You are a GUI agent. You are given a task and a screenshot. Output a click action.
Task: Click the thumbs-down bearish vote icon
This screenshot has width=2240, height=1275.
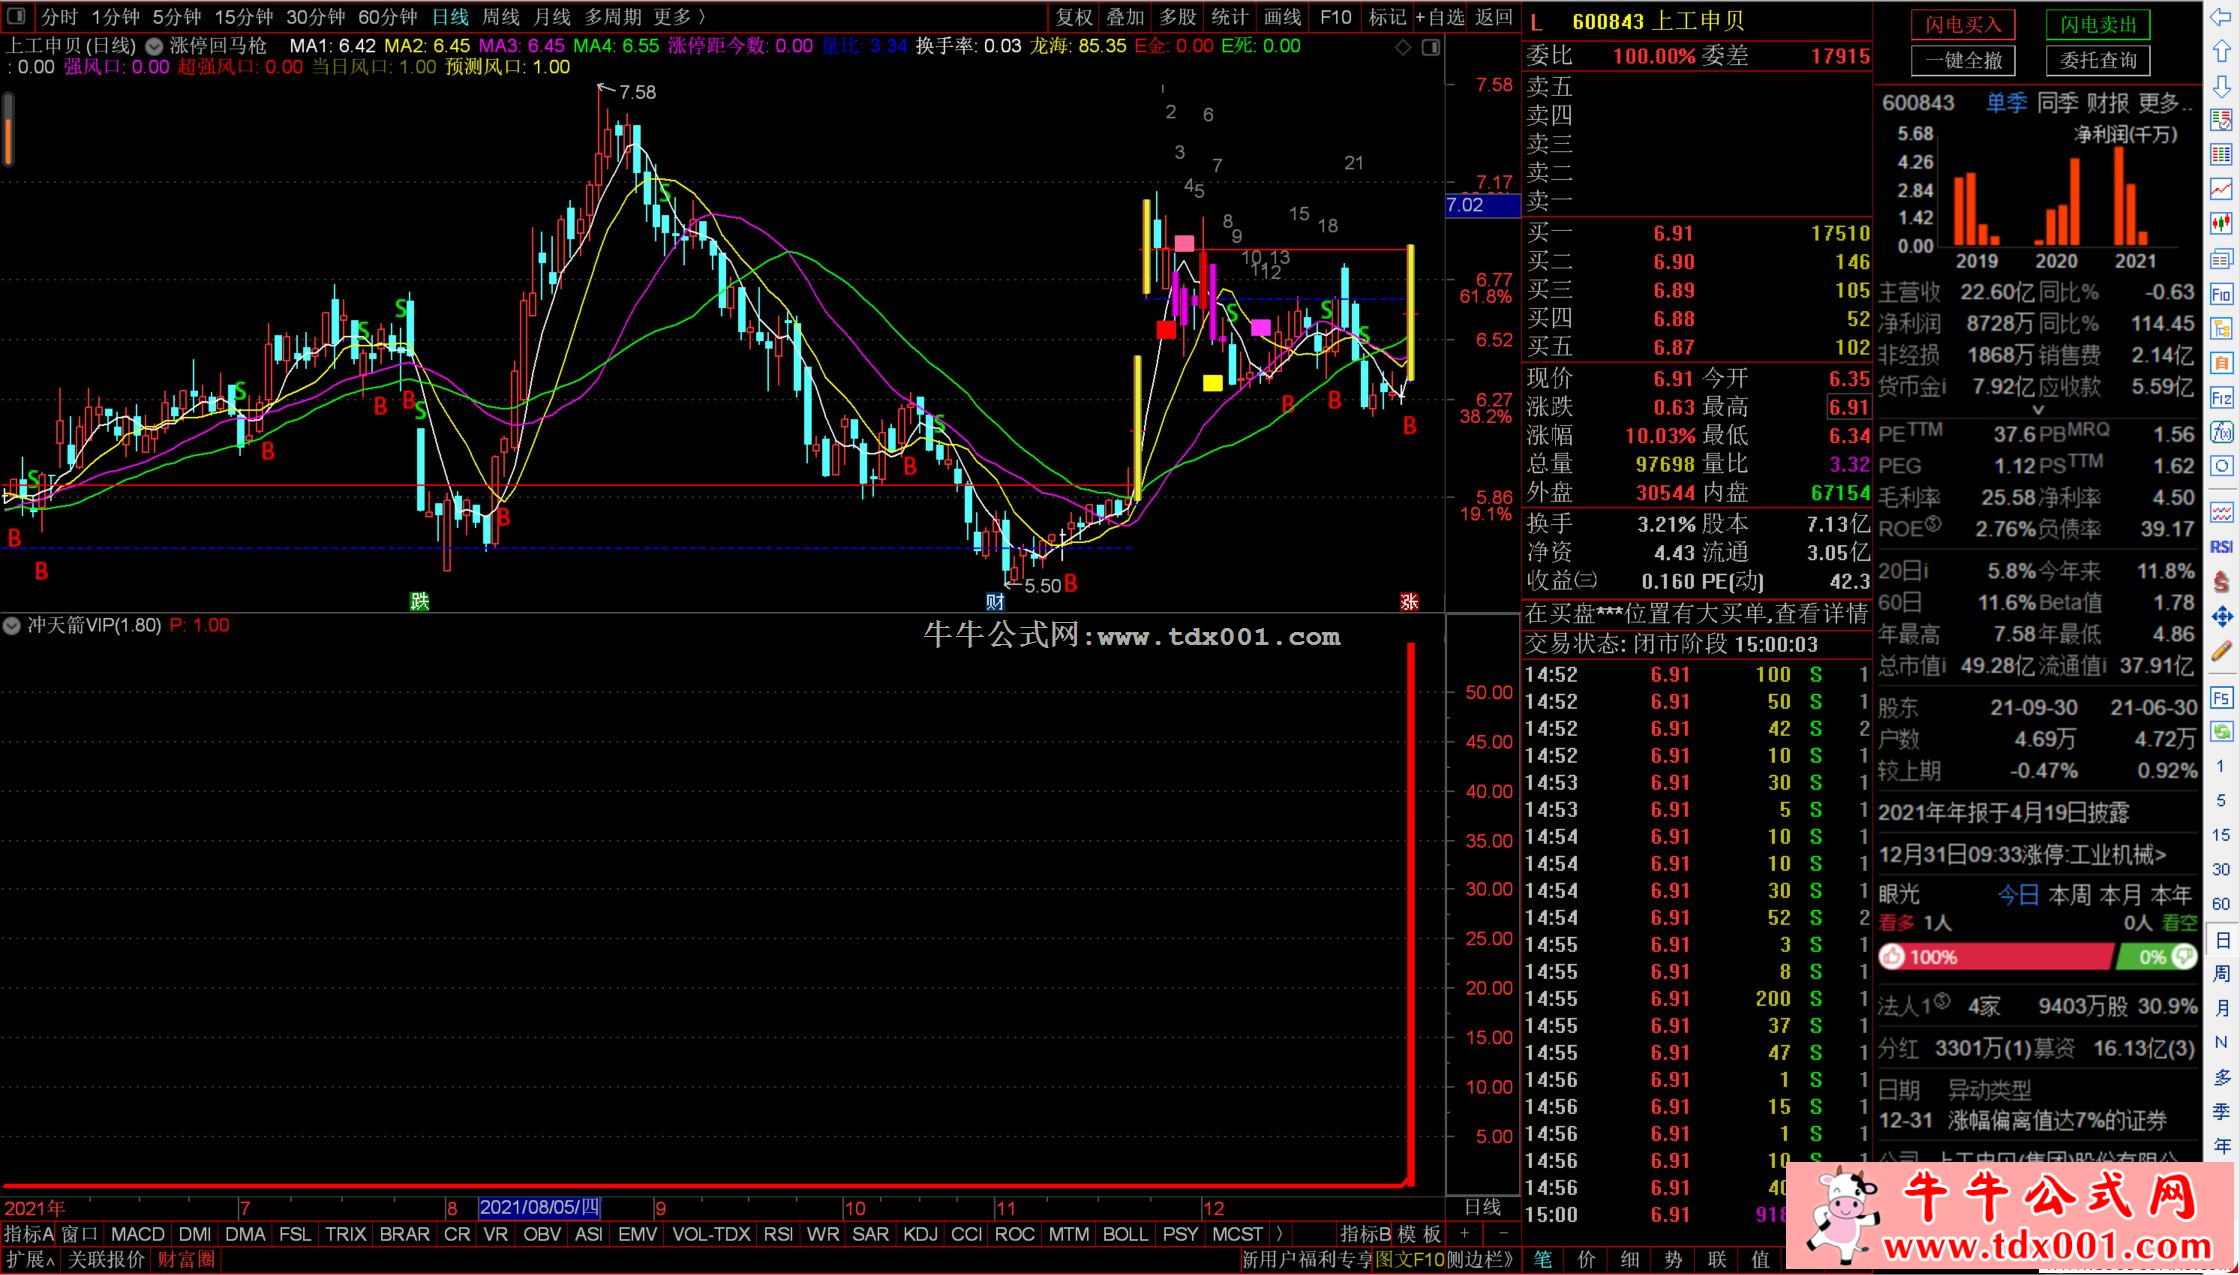(2184, 957)
